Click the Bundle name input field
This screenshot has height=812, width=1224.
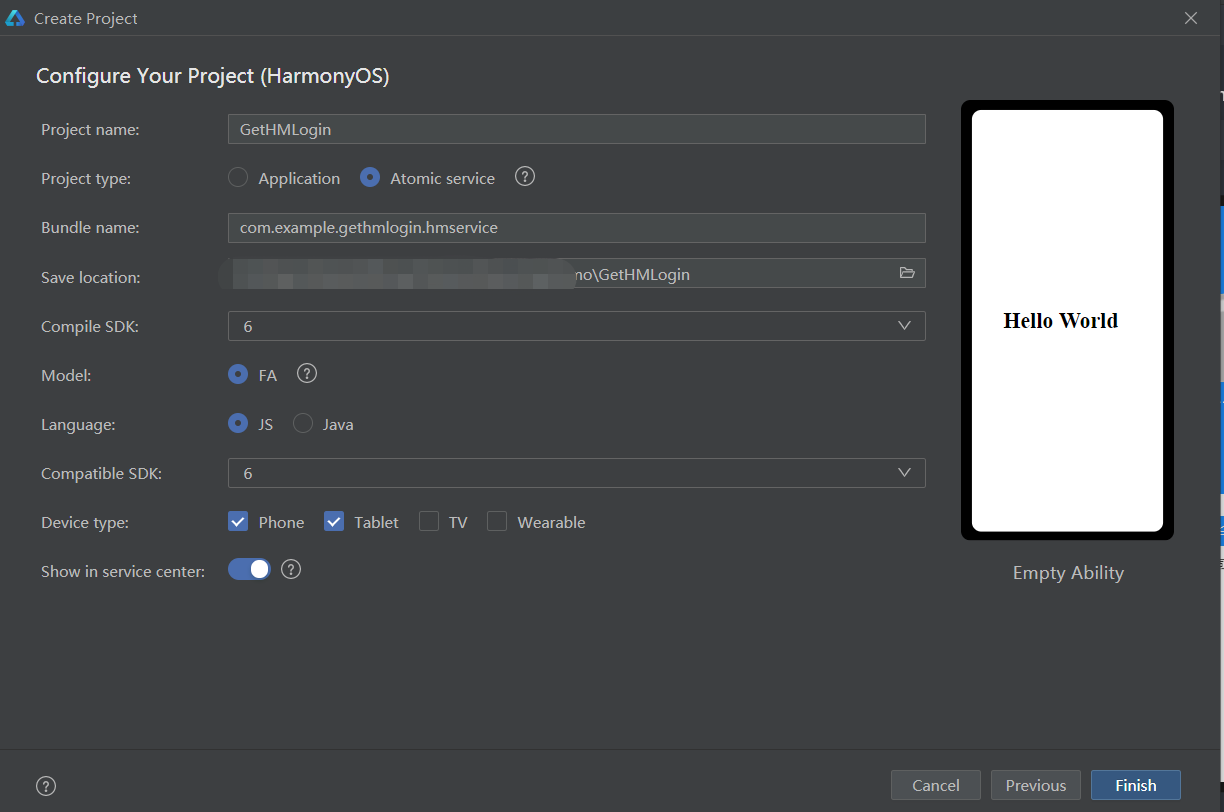(576, 227)
